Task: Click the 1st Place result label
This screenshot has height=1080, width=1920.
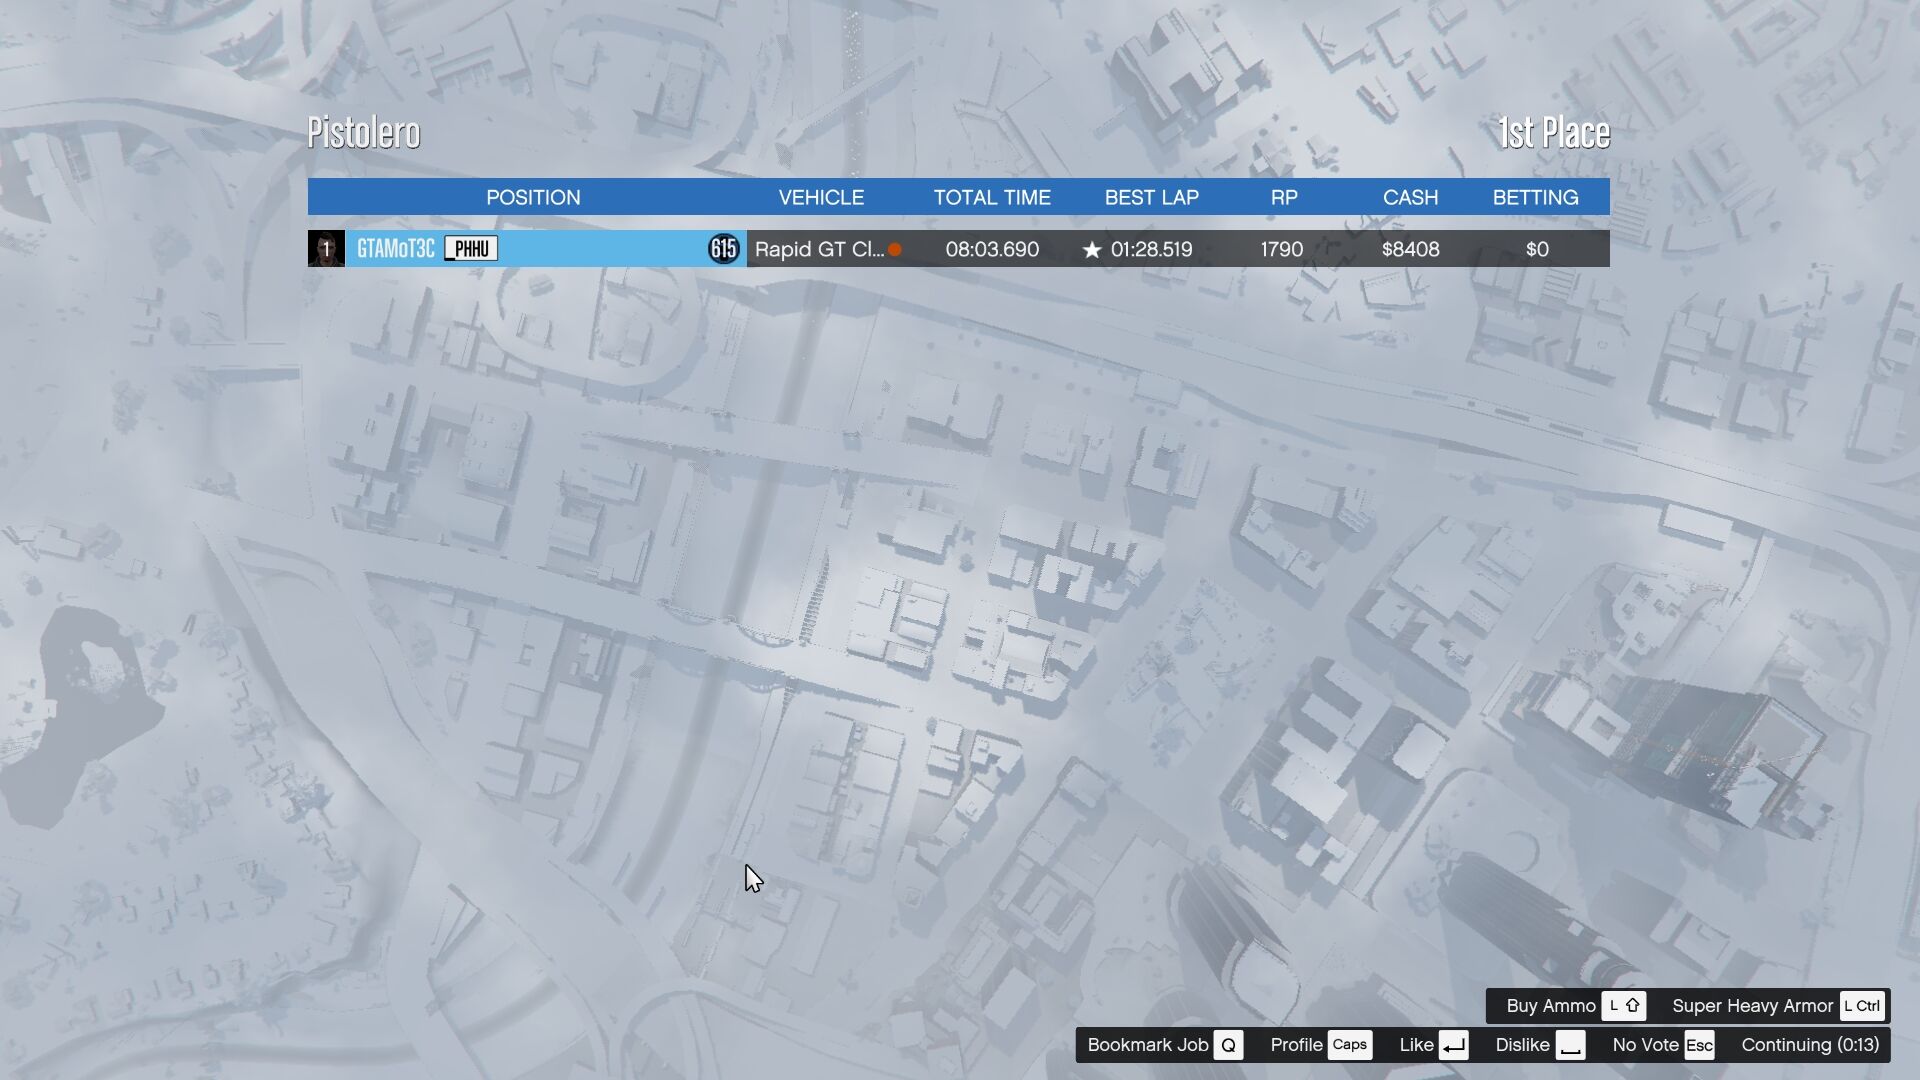Action: tap(1554, 133)
